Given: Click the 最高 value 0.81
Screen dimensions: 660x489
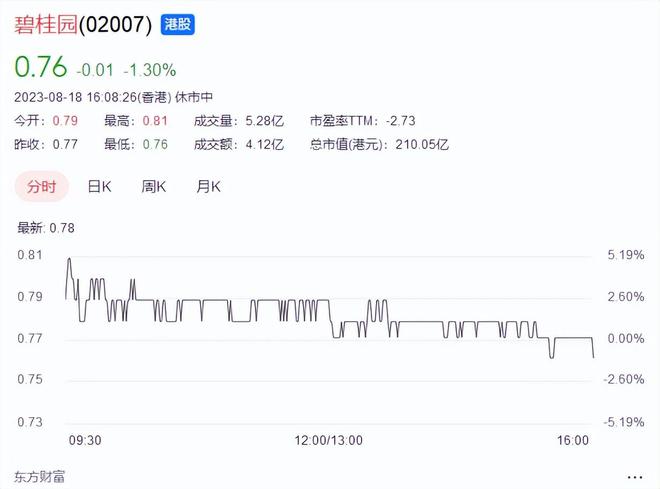Looking at the screenshot, I should click(155, 121).
